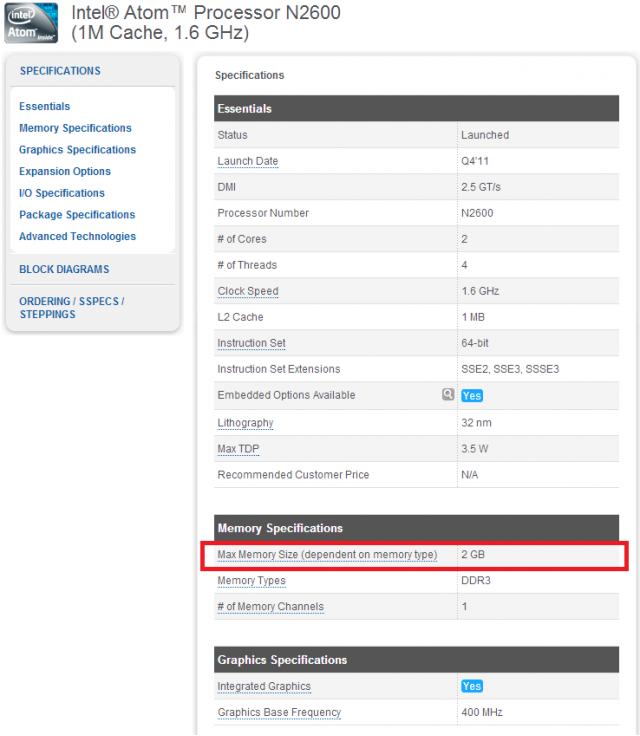
Task: Click the Max Memory Size term link
Action: 327,554
